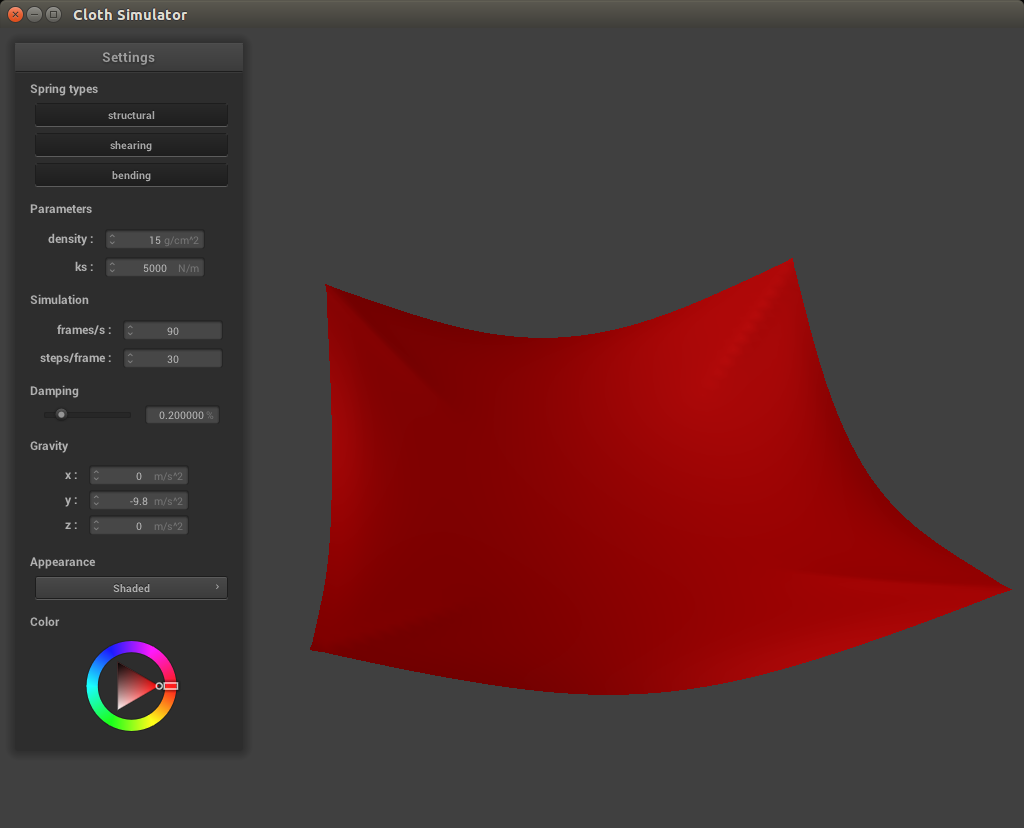The image size is (1024, 828).
Task: Click the frames/s spinner arrows
Action: [x=131, y=331]
